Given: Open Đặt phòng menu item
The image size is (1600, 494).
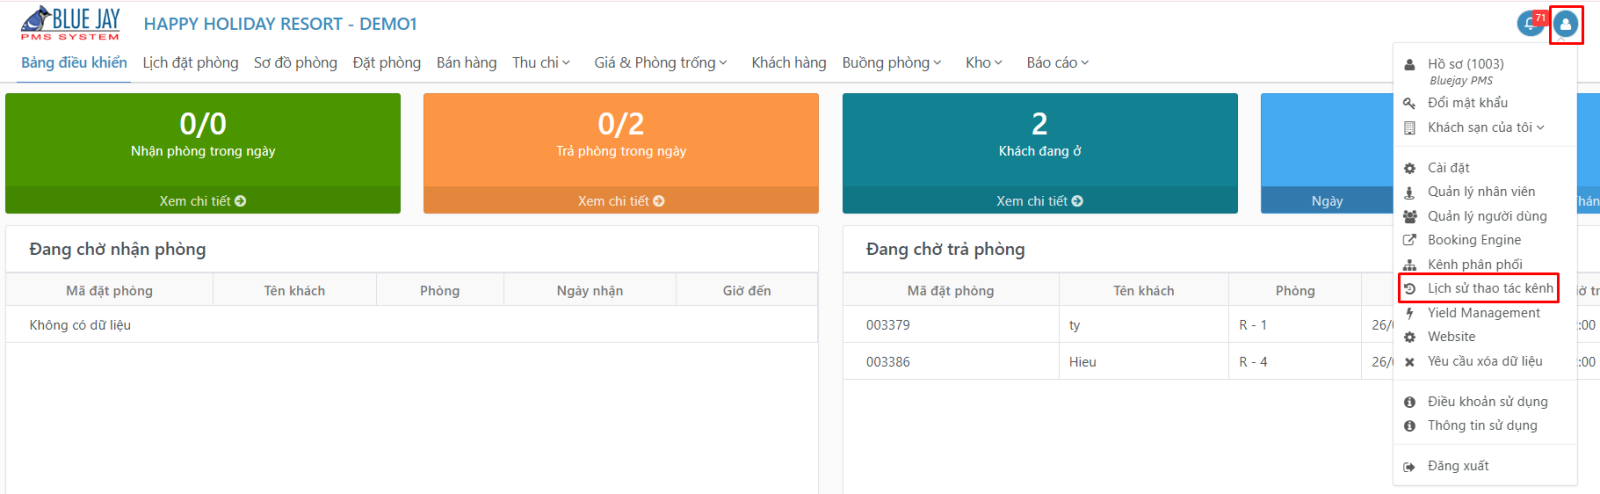Looking at the screenshot, I should (x=386, y=62).
